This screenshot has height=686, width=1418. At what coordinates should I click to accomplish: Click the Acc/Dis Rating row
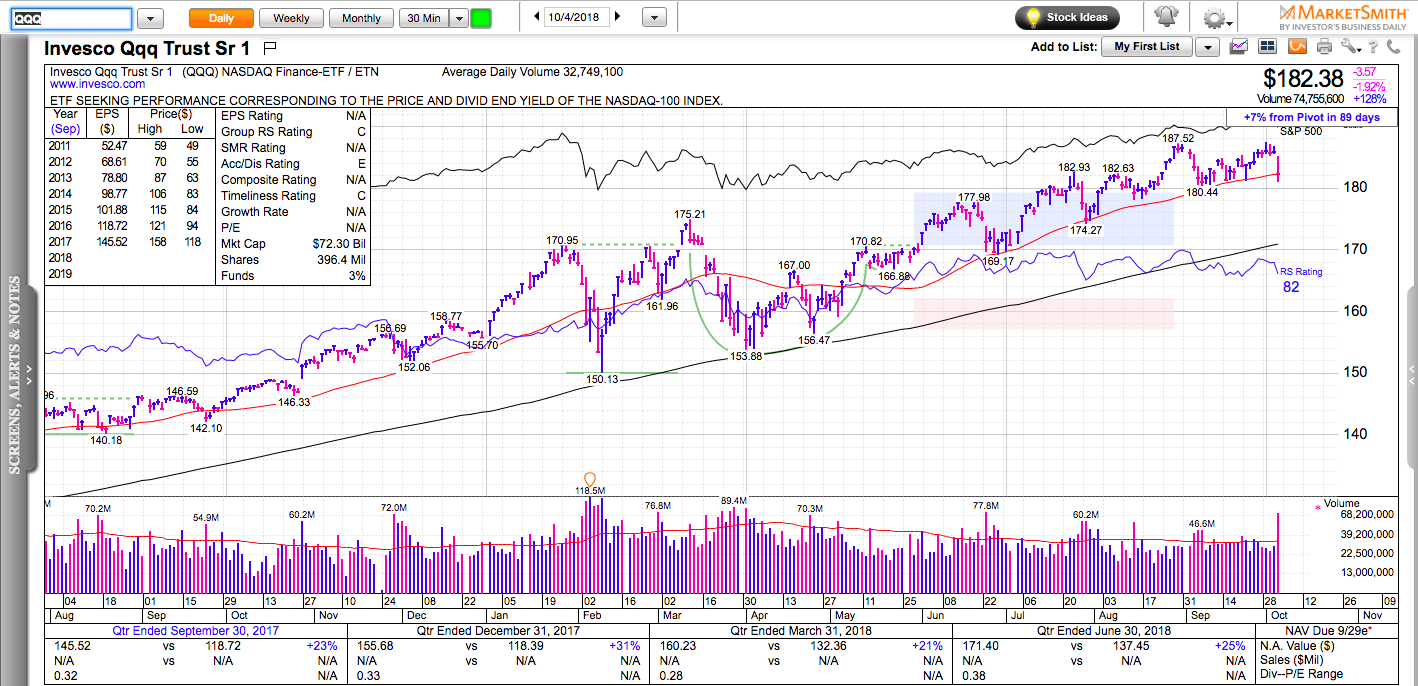point(294,163)
